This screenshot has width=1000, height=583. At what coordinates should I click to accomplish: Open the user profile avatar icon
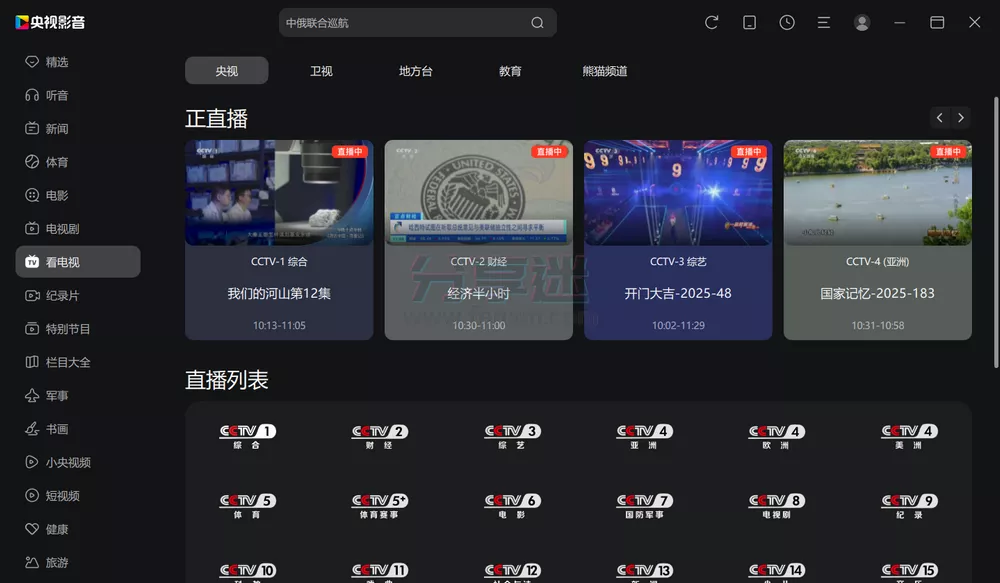[862, 22]
